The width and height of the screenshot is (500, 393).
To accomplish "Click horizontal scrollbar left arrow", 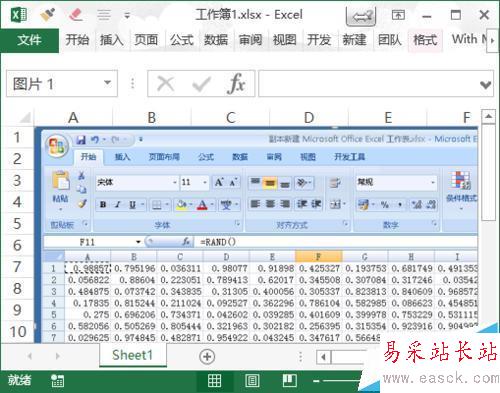I will [x=323, y=357].
